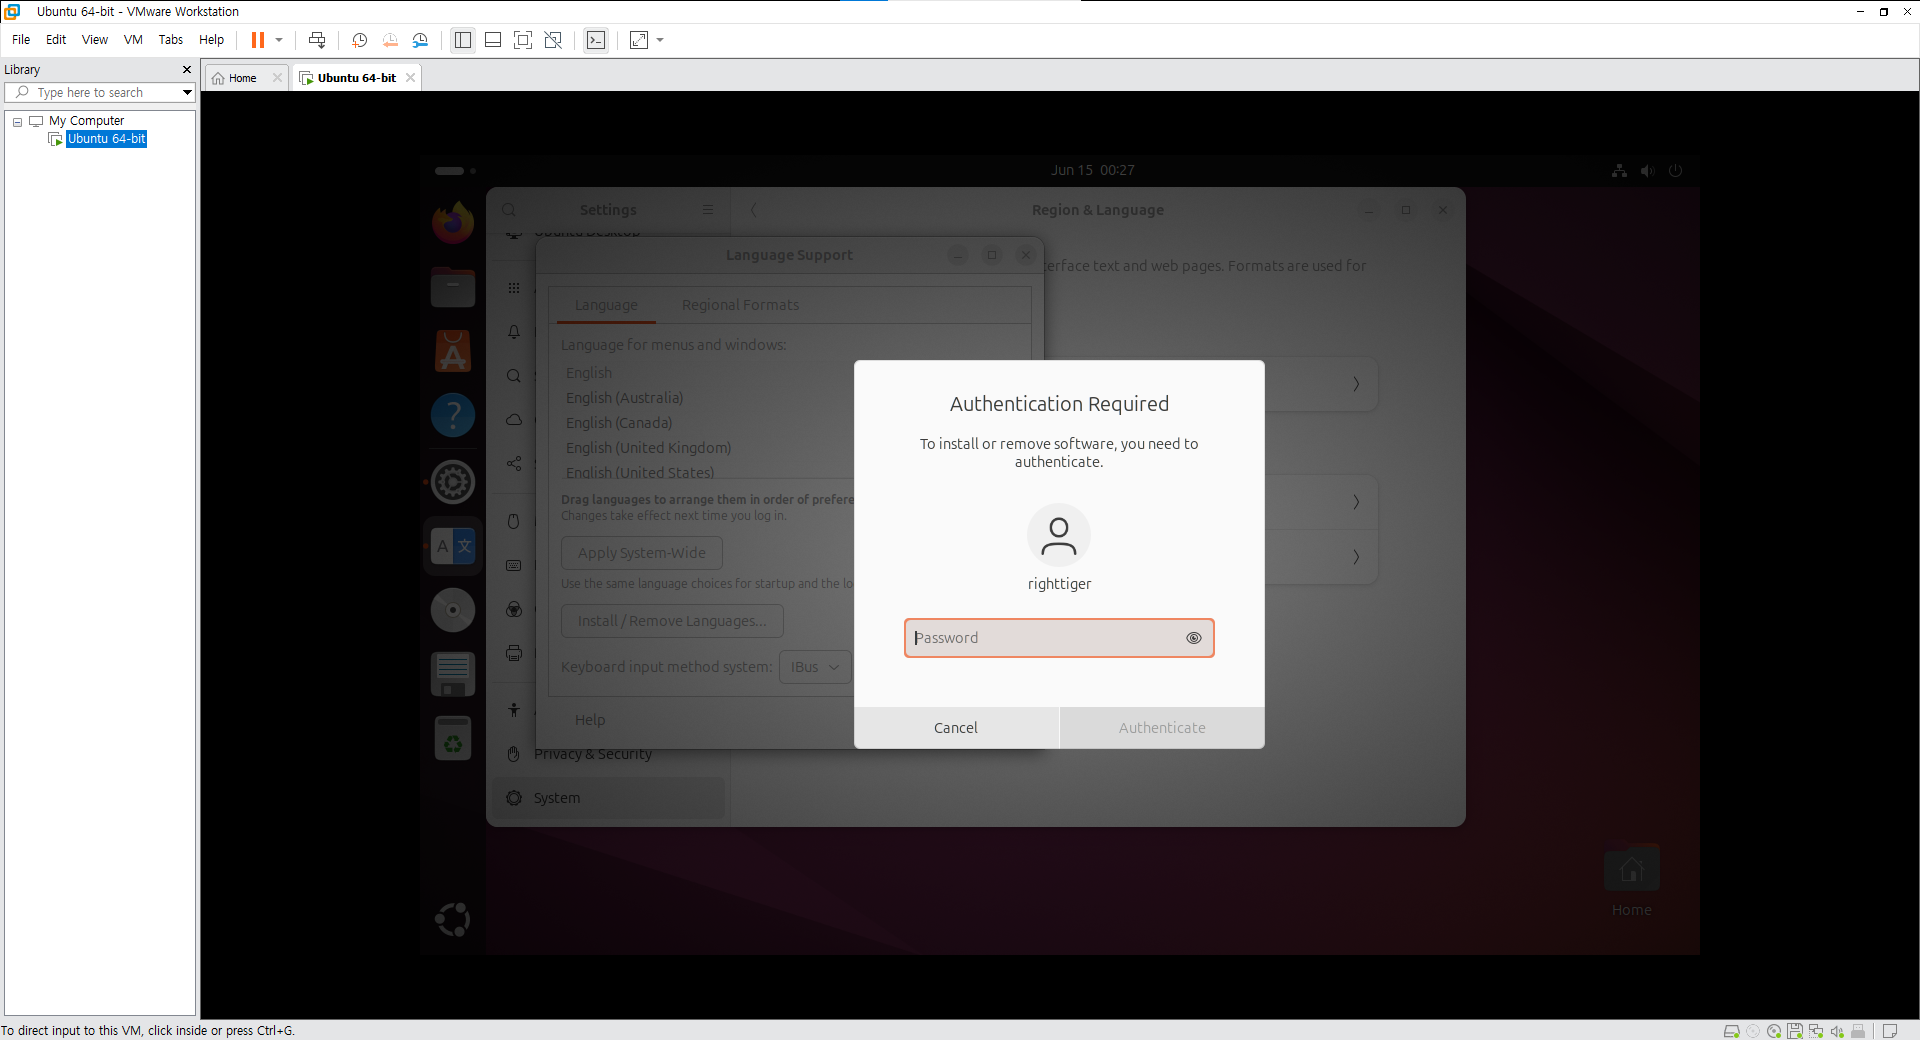Switch to Regional Formats tab

coord(740,305)
